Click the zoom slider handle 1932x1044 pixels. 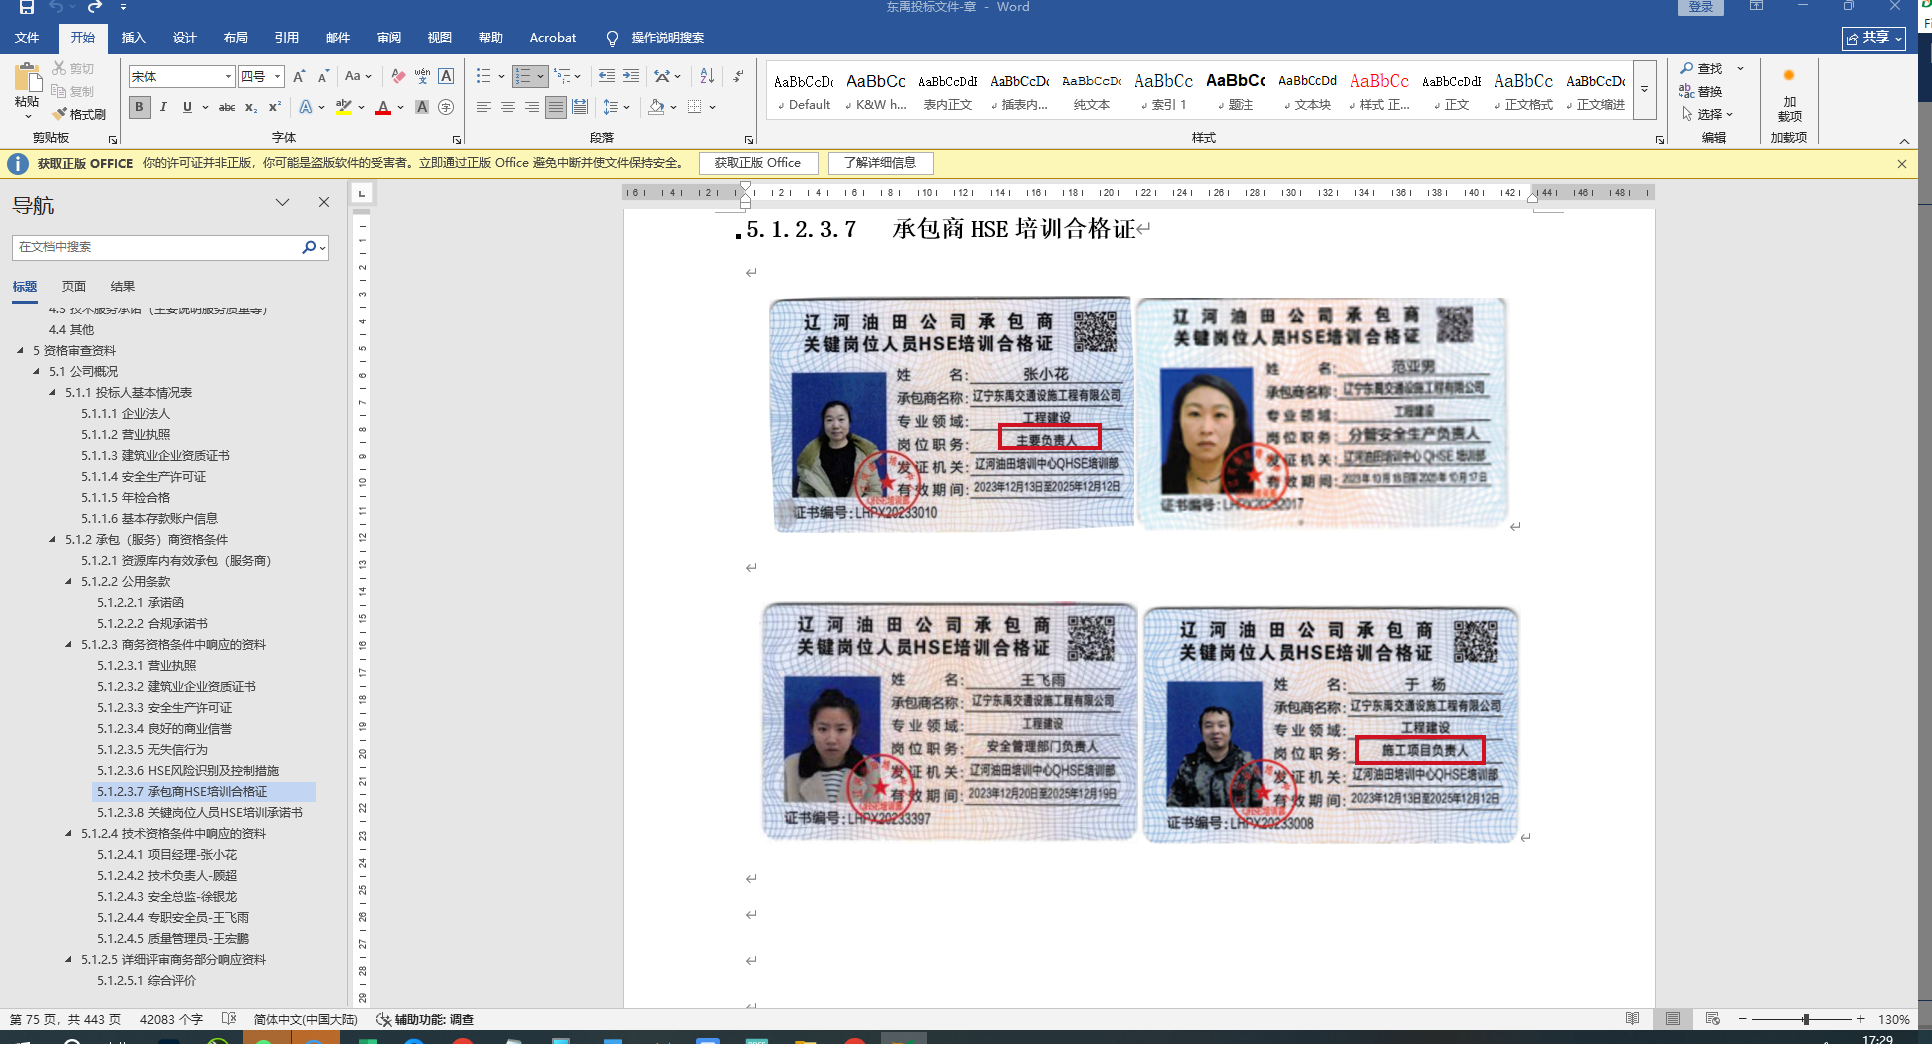pos(1806,1019)
